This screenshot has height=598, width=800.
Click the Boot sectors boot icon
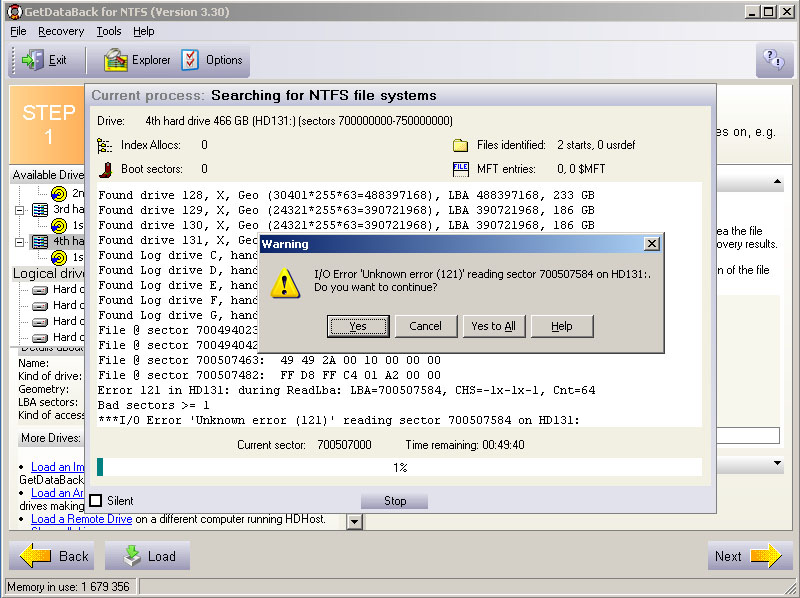pos(105,169)
